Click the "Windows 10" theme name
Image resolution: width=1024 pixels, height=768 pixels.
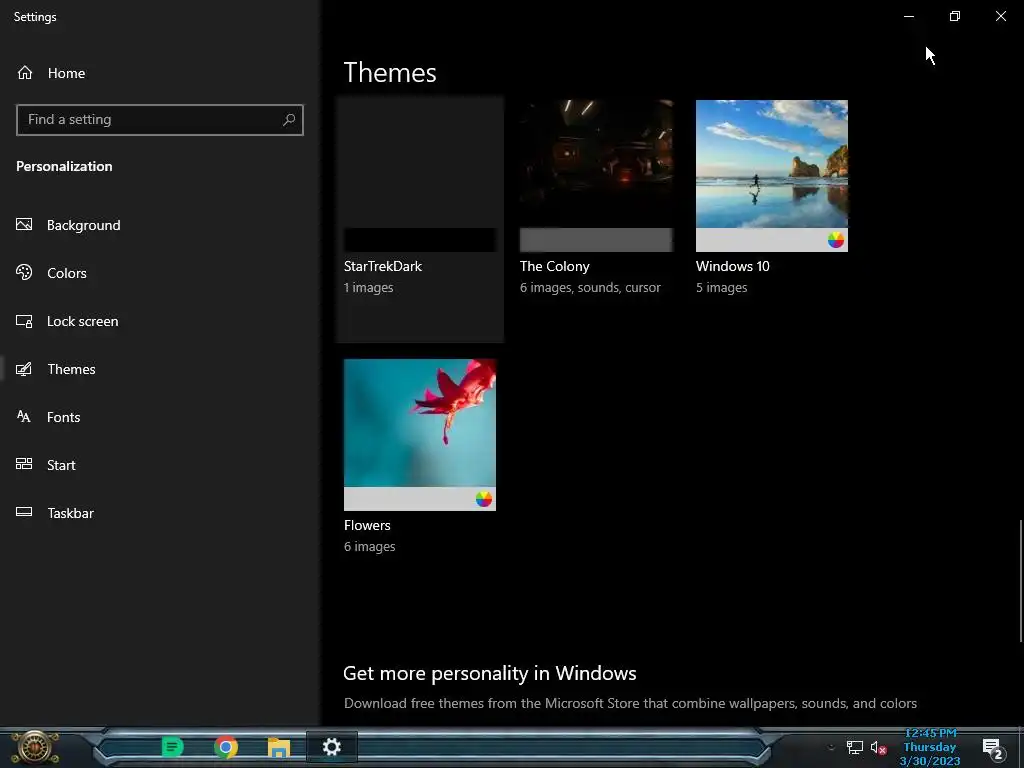(x=733, y=266)
